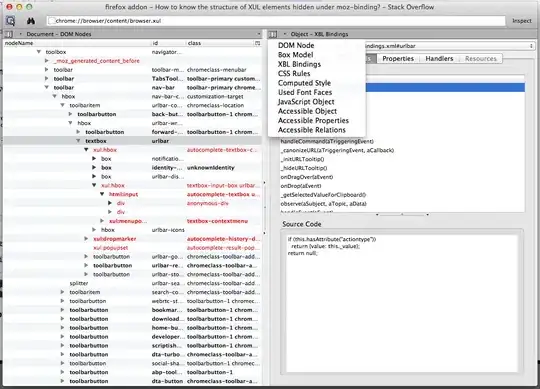Click the Inspect button

click(x=522, y=21)
